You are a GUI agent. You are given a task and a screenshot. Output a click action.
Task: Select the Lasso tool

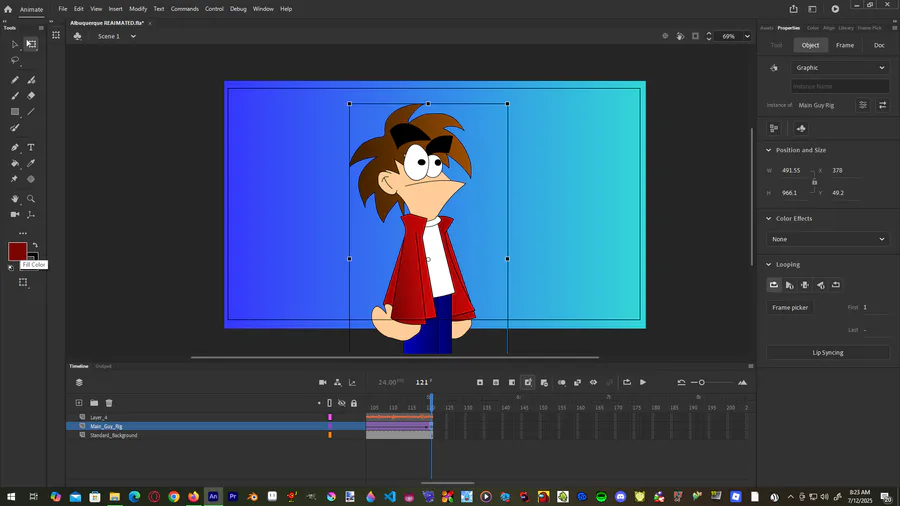point(15,60)
